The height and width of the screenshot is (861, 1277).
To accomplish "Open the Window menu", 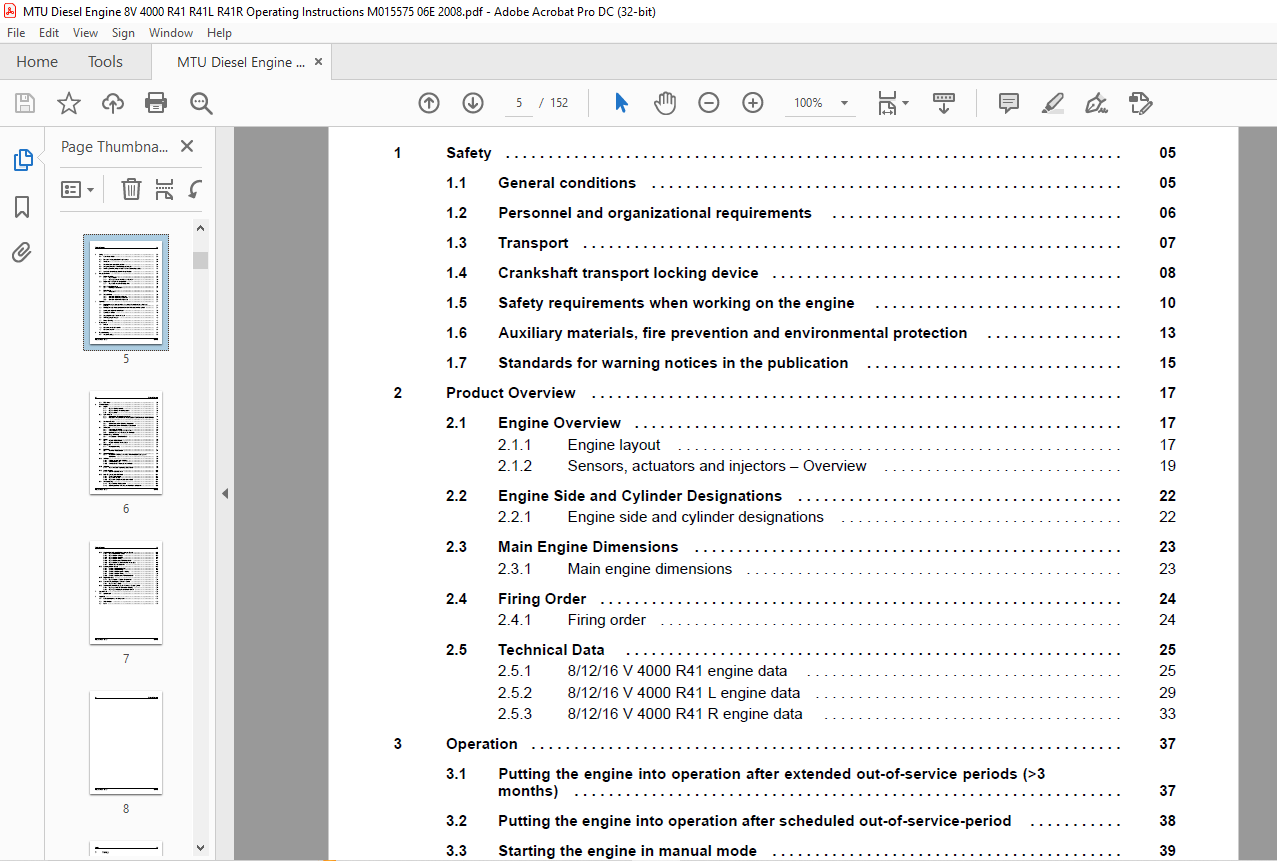I will pos(171,33).
